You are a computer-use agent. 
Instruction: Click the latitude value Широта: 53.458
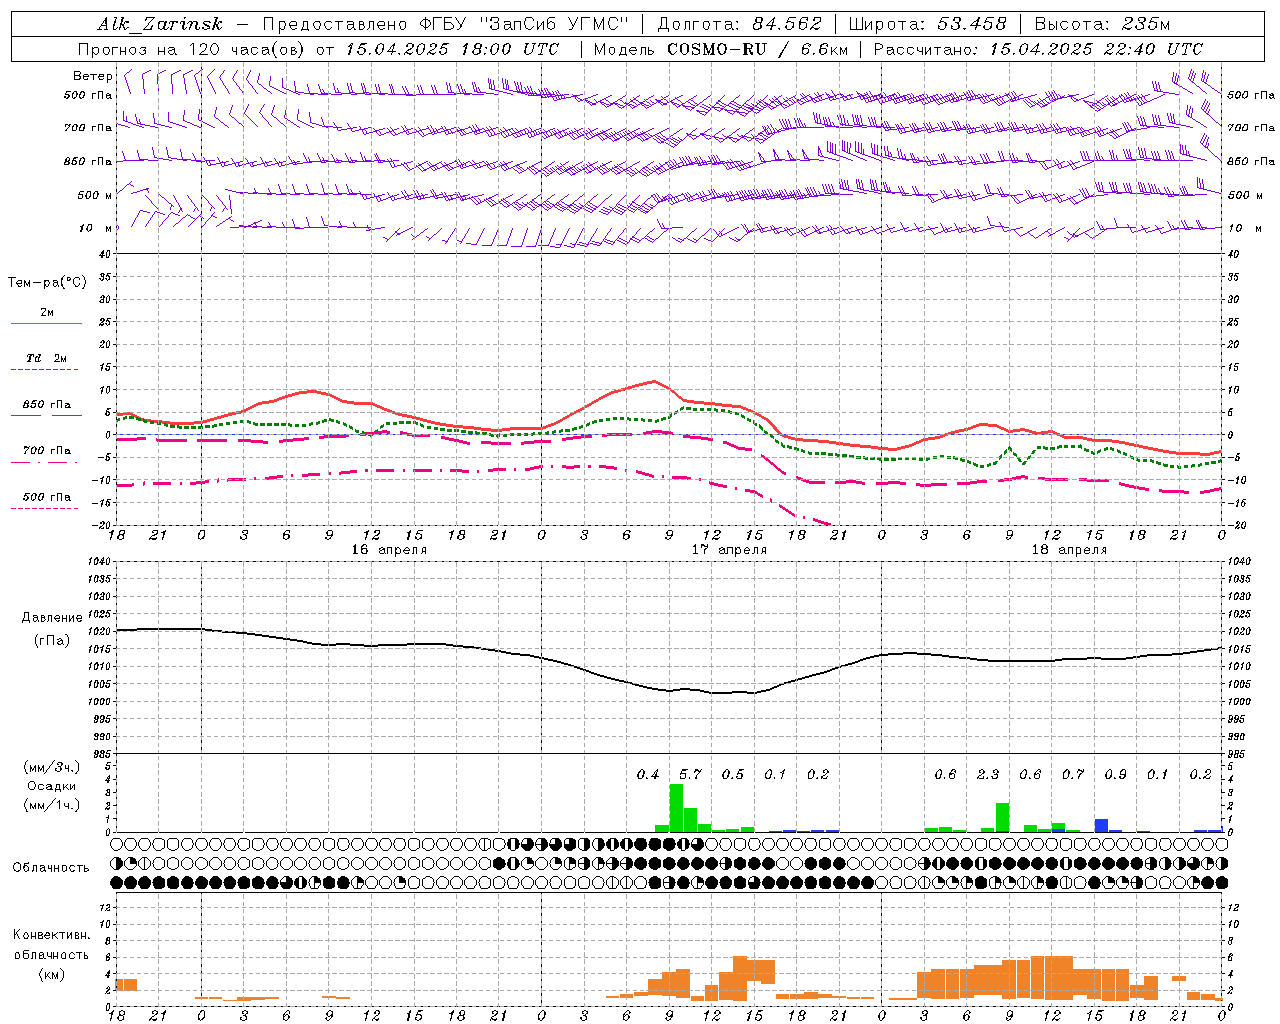[x=927, y=24]
